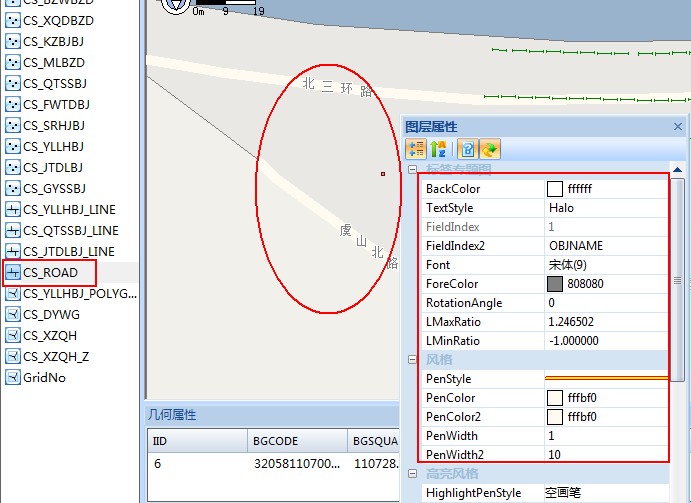Screen dimensions: 691x503
Task: Click the 北三环路 road label on map
Action: [338, 87]
